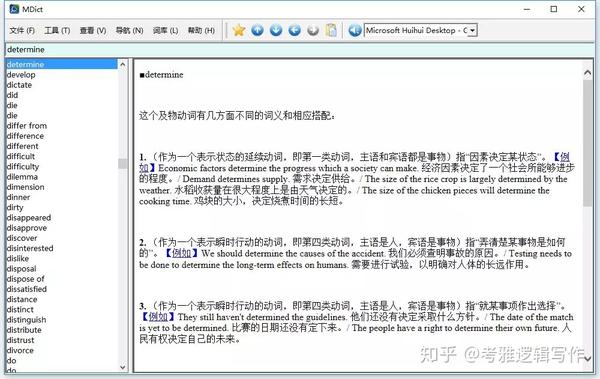The height and width of the screenshot is (379, 600).
Task: Click definition pane scroll down arrow
Action: [587, 359]
